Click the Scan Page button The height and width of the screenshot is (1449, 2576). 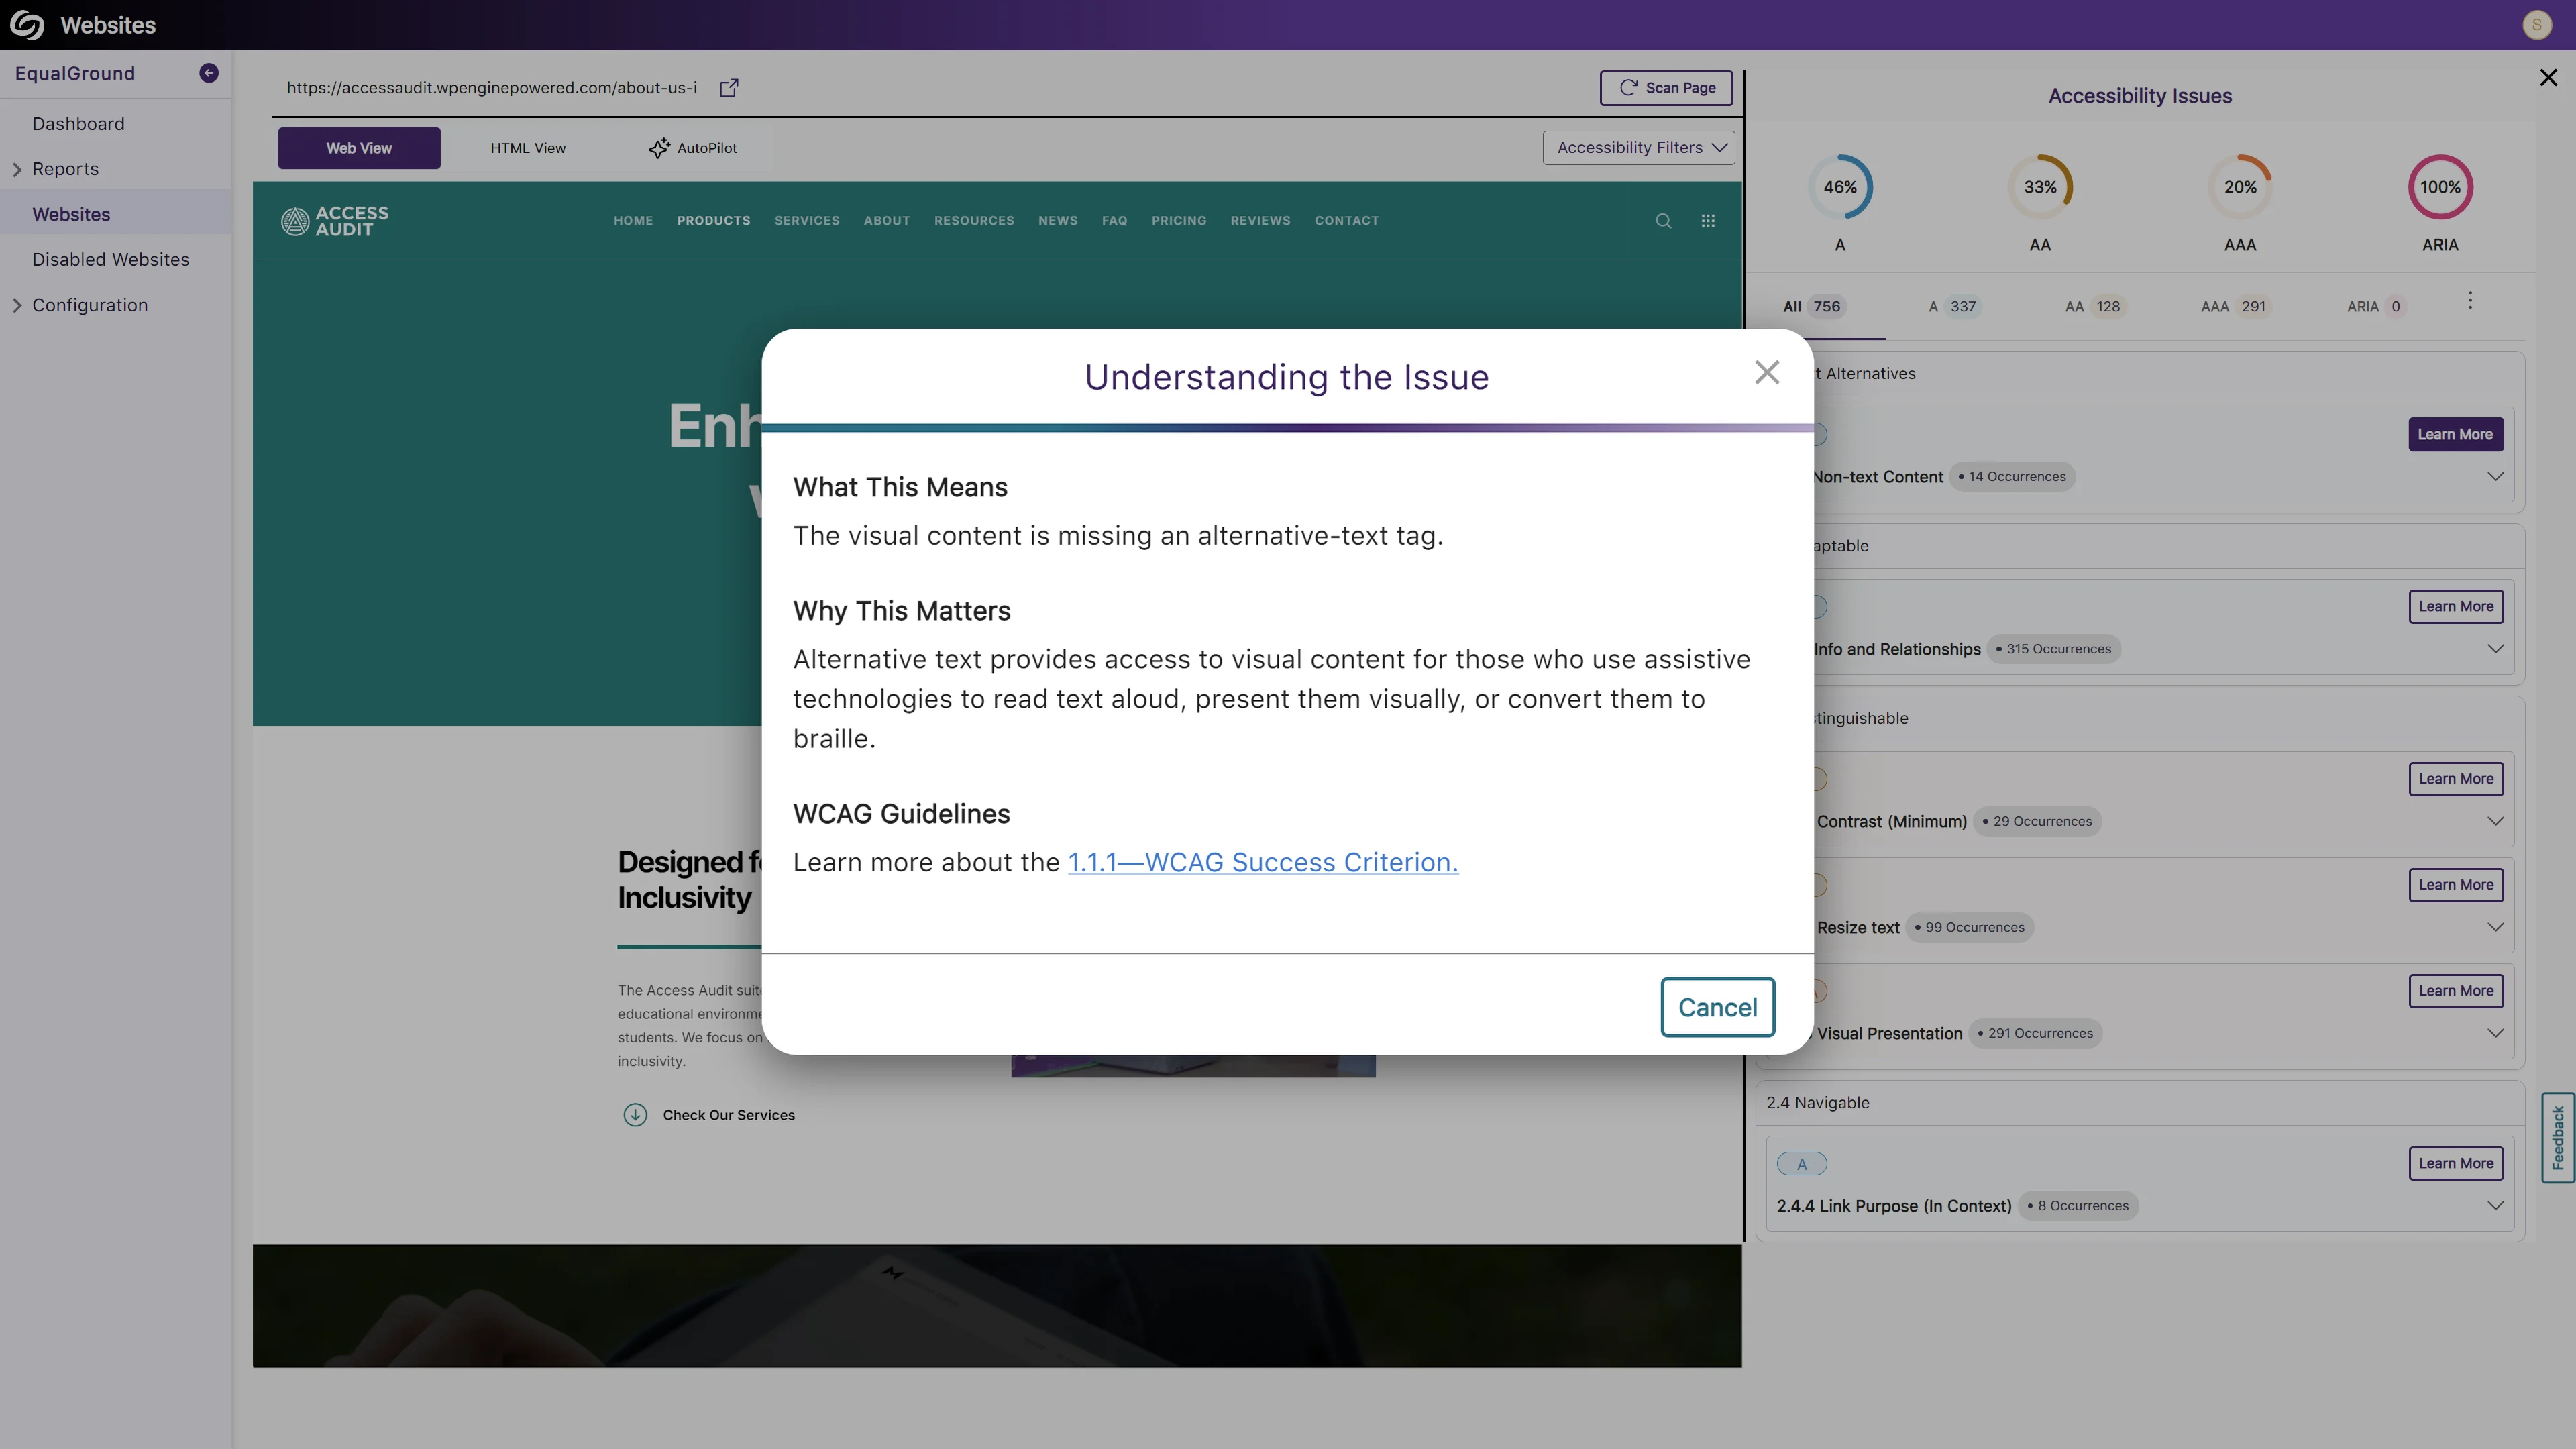click(x=1666, y=88)
